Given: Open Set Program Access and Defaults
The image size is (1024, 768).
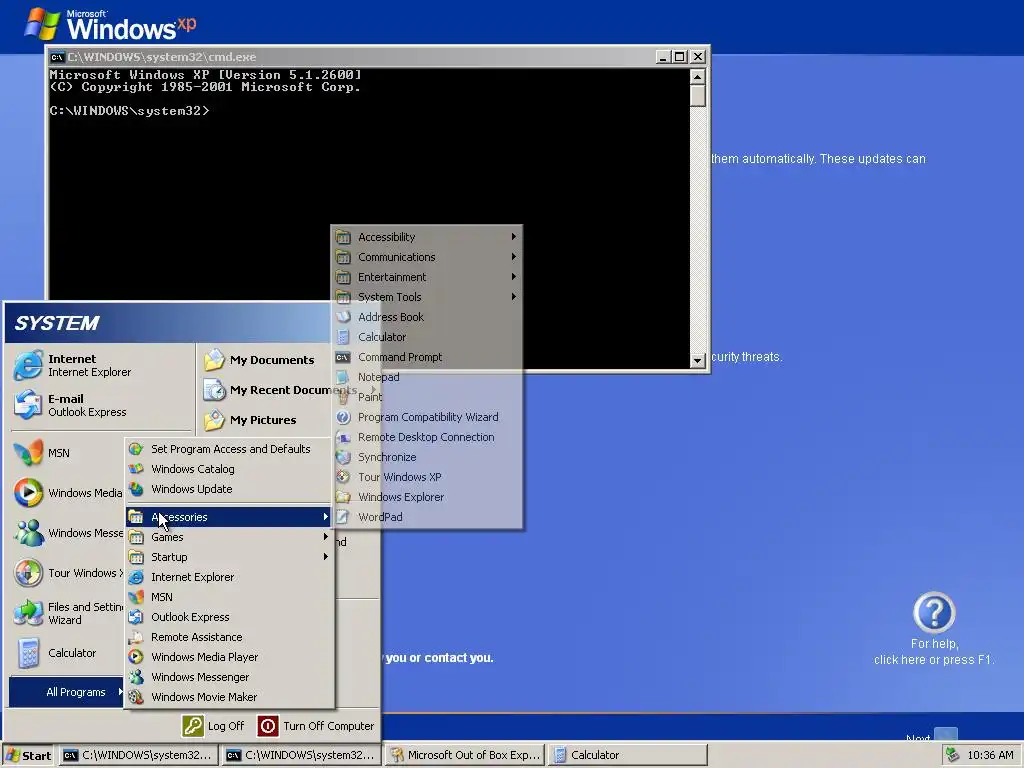Looking at the screenshot, I should coord(229,449).
